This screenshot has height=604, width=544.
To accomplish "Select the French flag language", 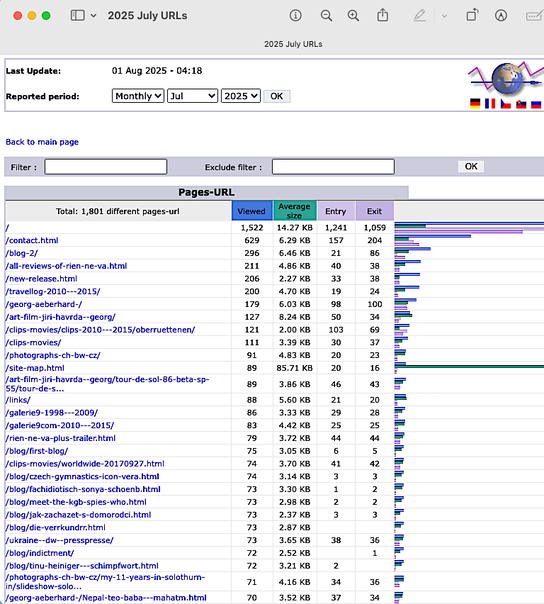I will coord(490,104).
